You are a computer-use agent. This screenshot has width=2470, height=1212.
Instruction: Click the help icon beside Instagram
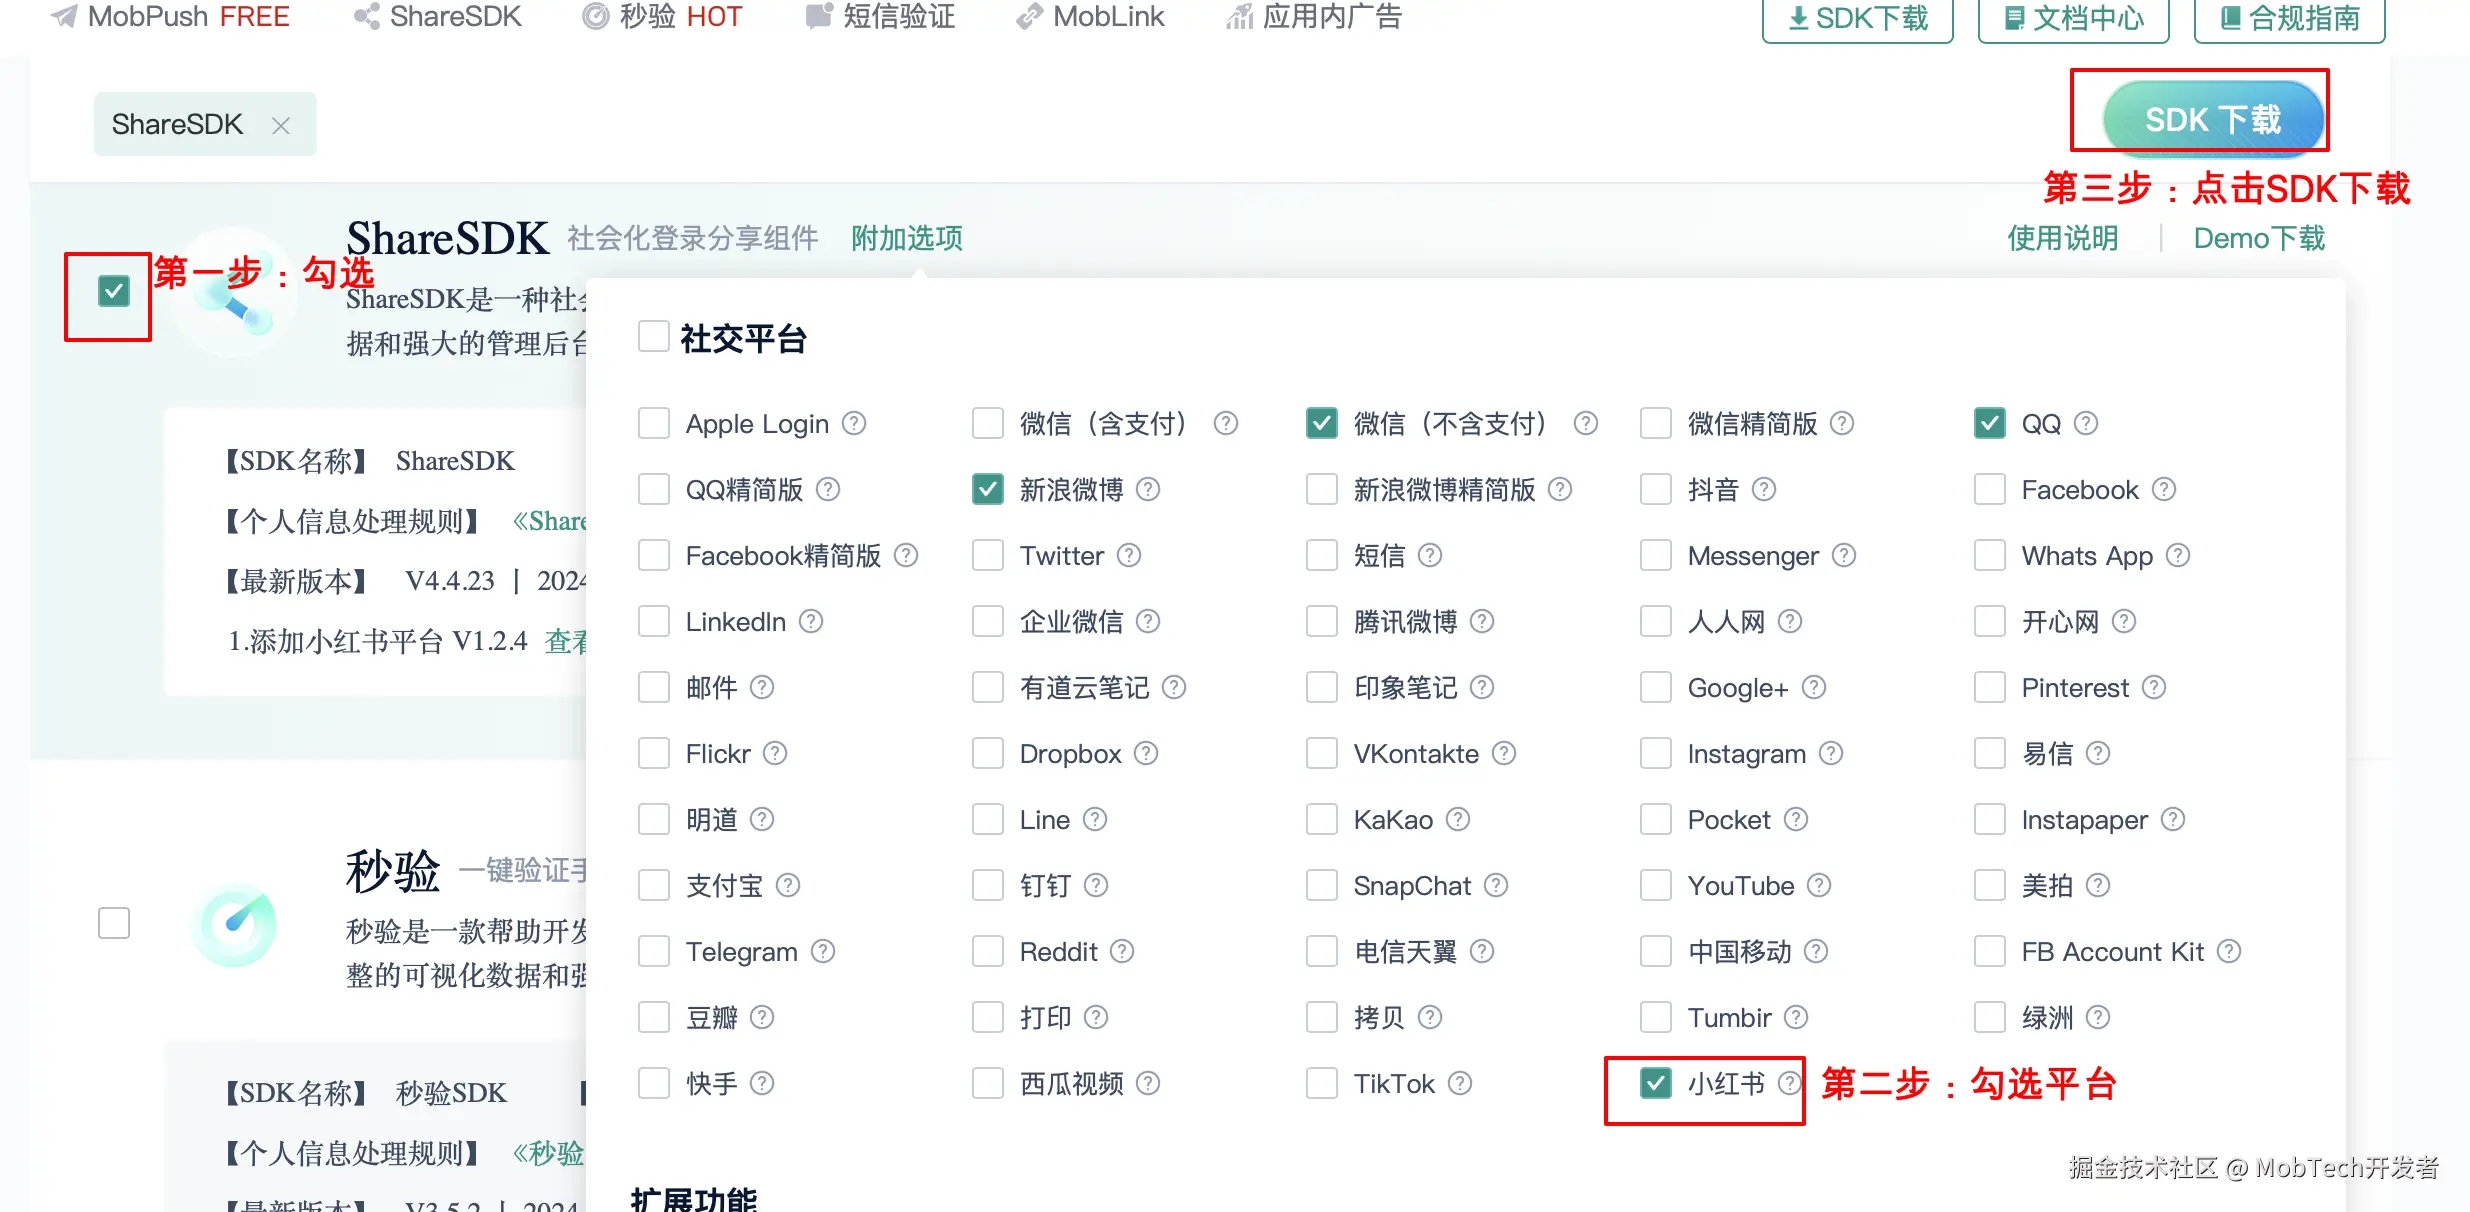1830,753
